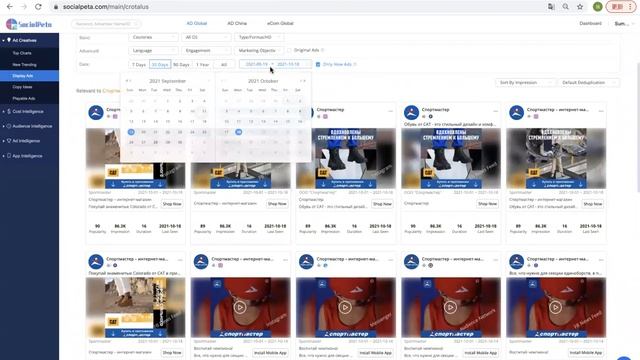The image size is (640, 360).
Task: Bookmark this page with the star icon
Action: 580,7
